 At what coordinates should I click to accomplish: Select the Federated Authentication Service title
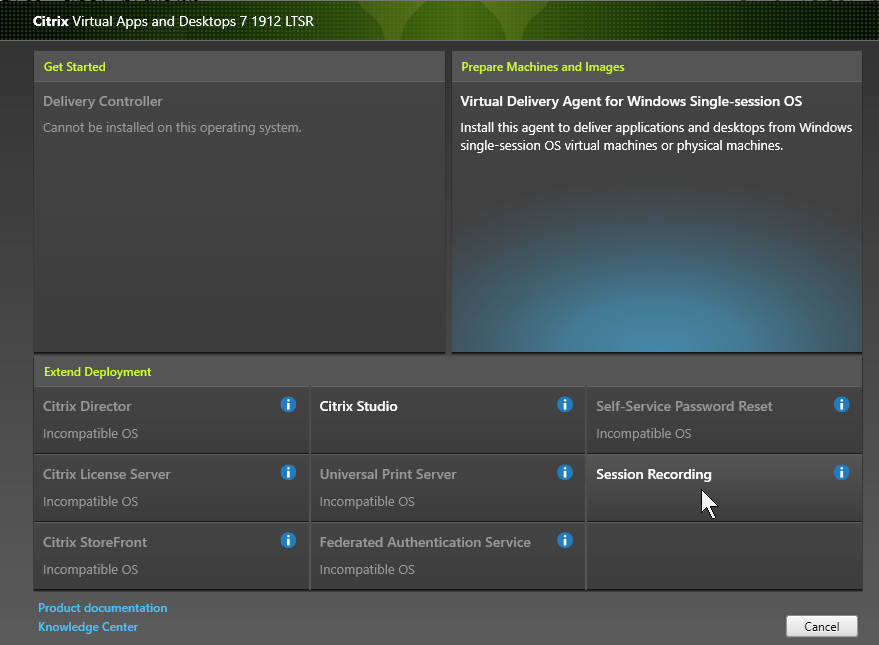click(425, 542)
